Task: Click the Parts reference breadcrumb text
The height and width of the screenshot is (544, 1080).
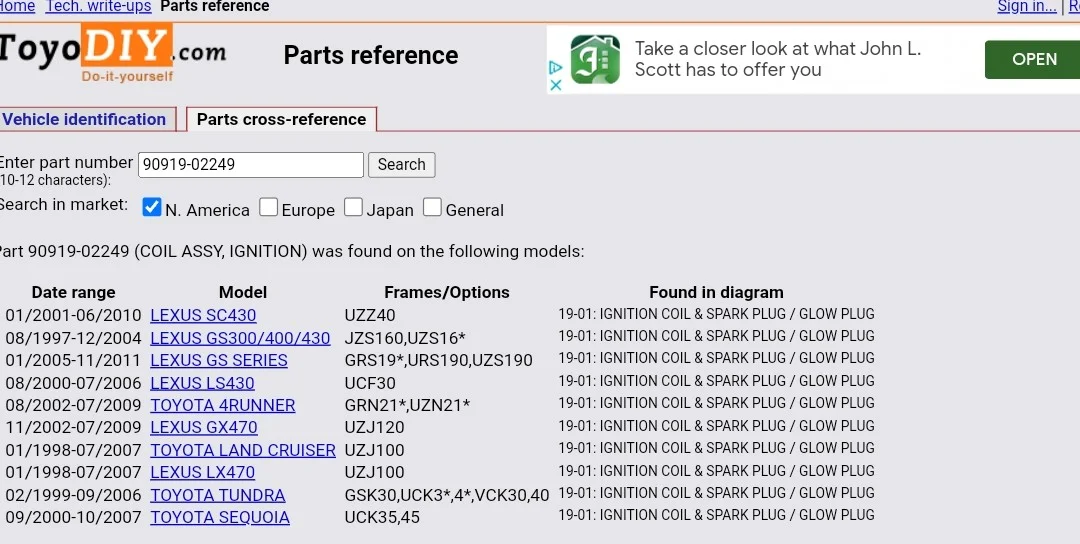Action: coord(215,7)
